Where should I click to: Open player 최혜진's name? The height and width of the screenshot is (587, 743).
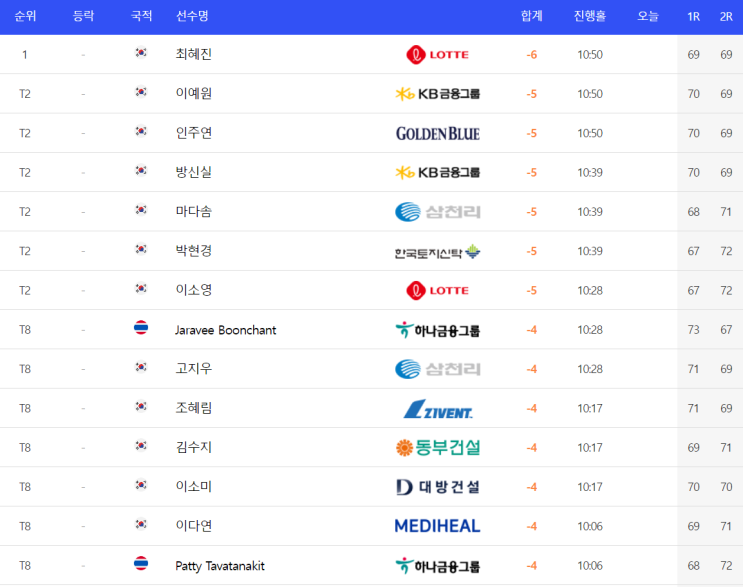[193, 54]
